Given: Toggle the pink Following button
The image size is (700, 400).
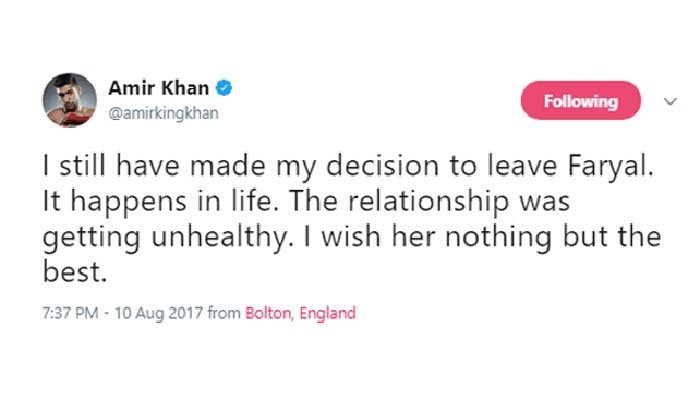Looking at the screenshot, I should coord(580,100).
